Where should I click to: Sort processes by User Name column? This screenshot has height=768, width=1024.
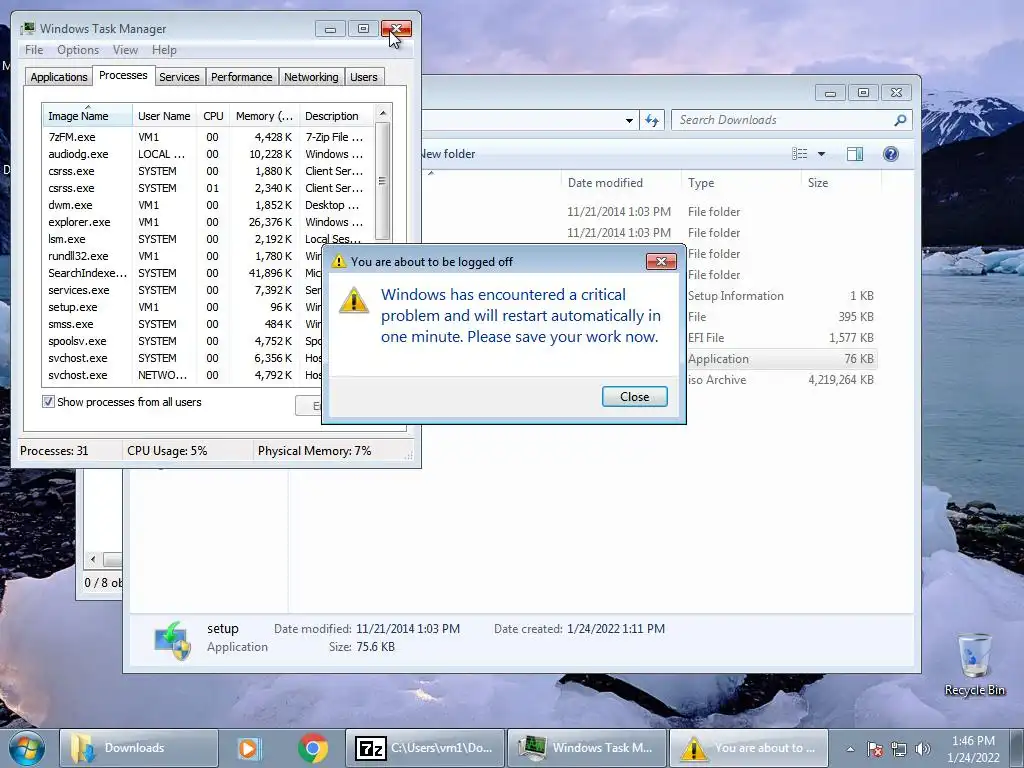point(164,116)
